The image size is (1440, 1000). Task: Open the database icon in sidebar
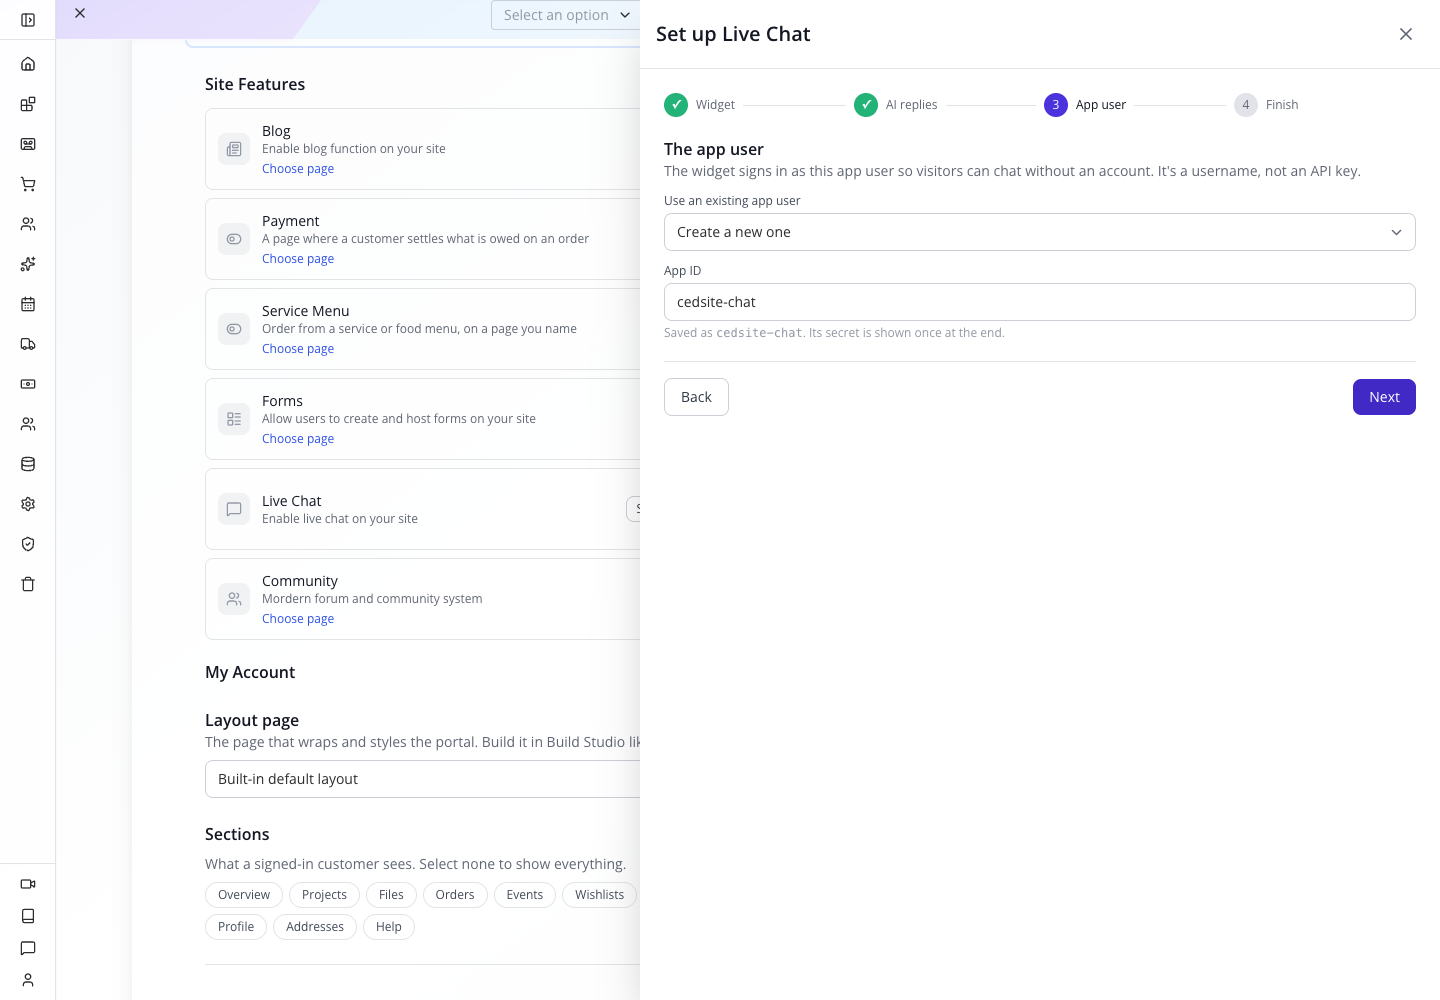[x=28, y=464]
